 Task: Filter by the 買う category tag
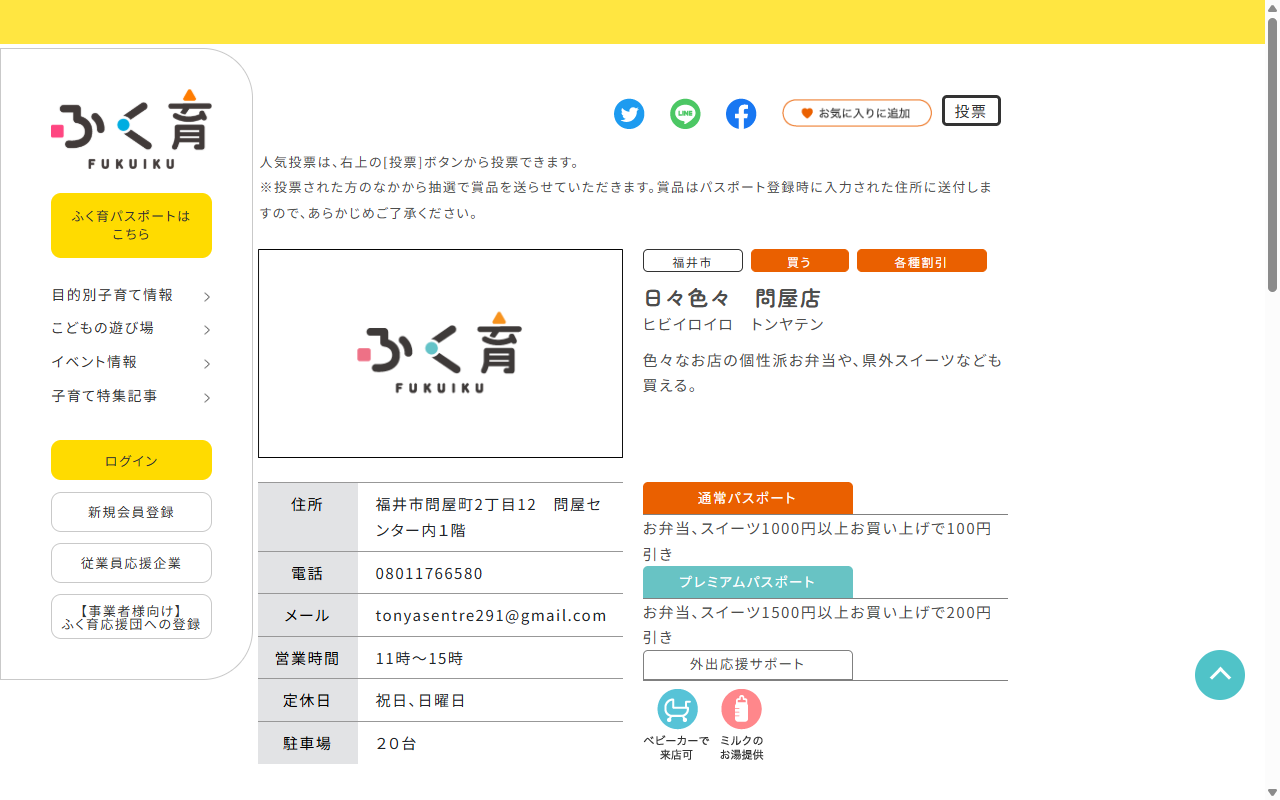coord(799,261)
